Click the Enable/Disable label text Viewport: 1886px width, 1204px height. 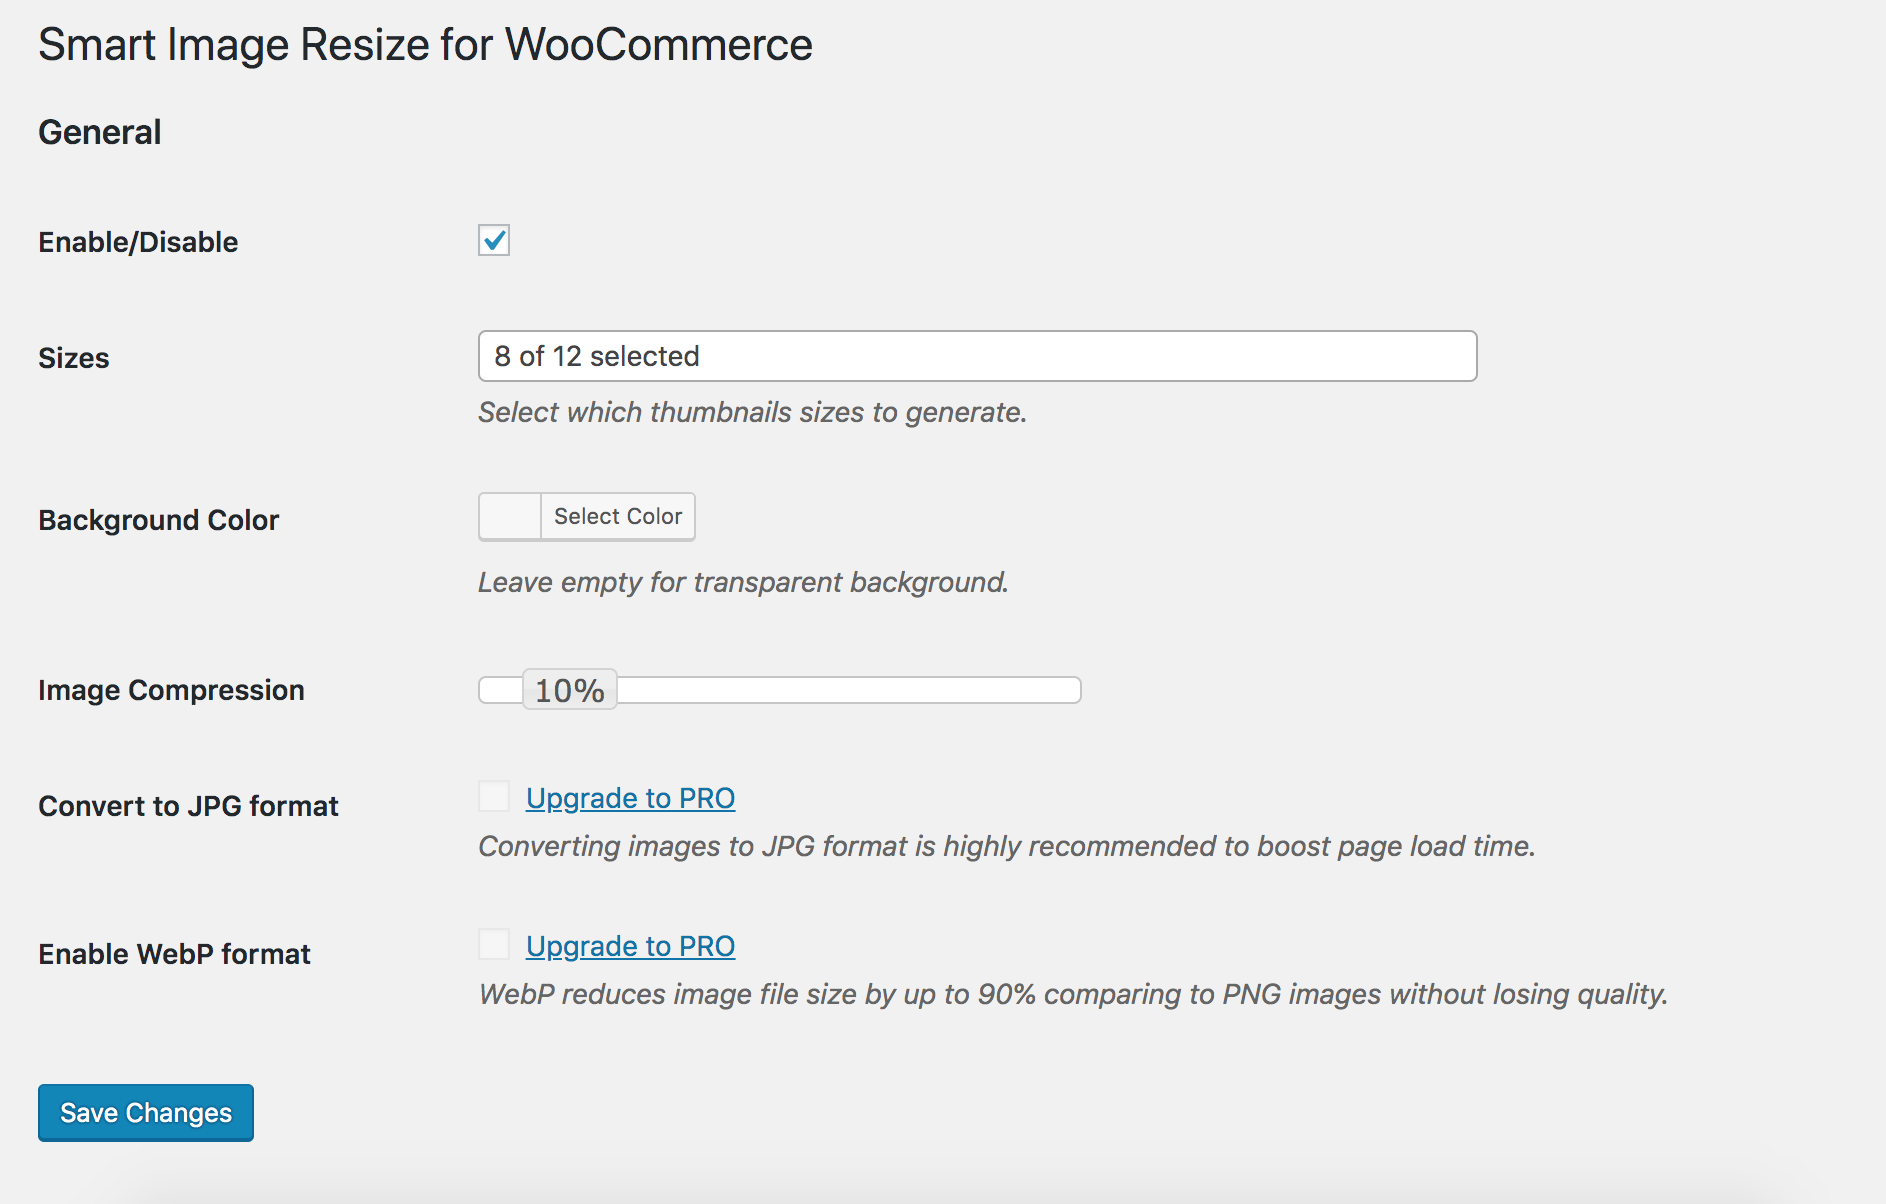pyautogui.click(x=138, y=242)
